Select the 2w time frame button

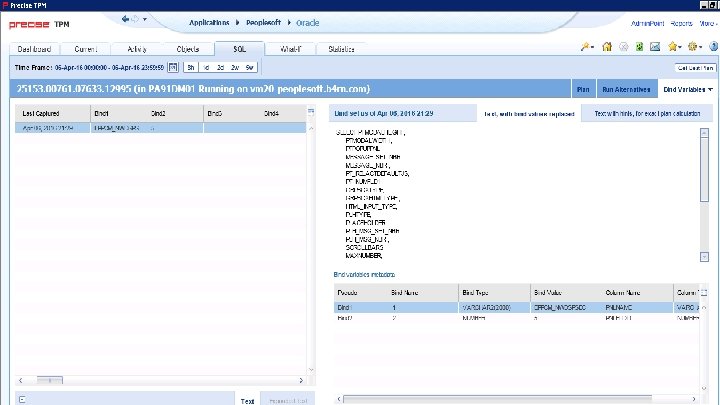[235, 68]
